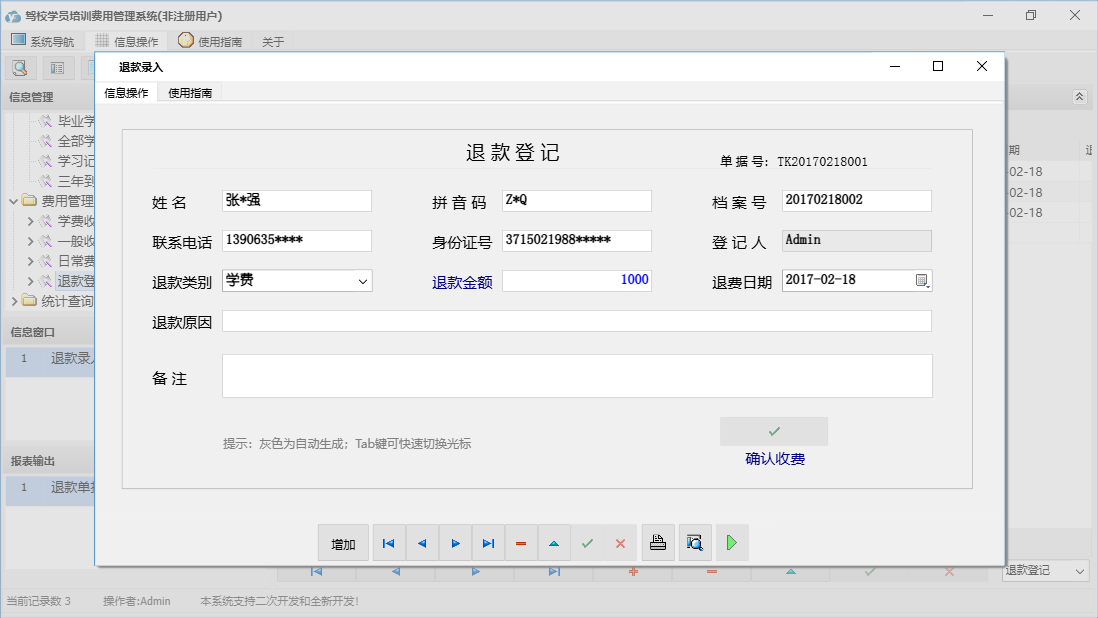
Task: Go to first record in refund toolbar
Action: pyautogui.click(x=389, y=543)
